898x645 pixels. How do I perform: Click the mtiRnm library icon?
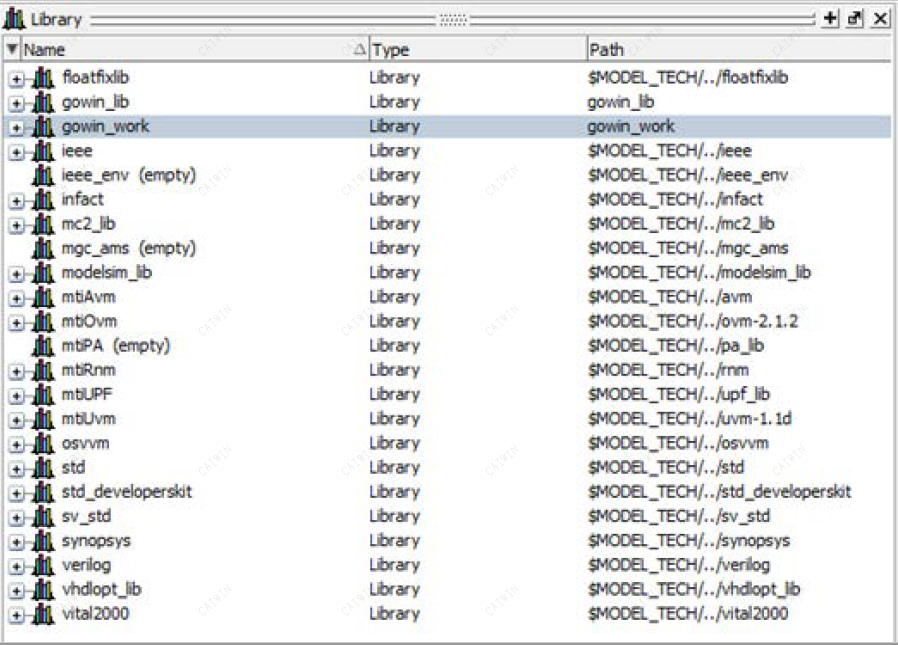(x=43, y=370)
